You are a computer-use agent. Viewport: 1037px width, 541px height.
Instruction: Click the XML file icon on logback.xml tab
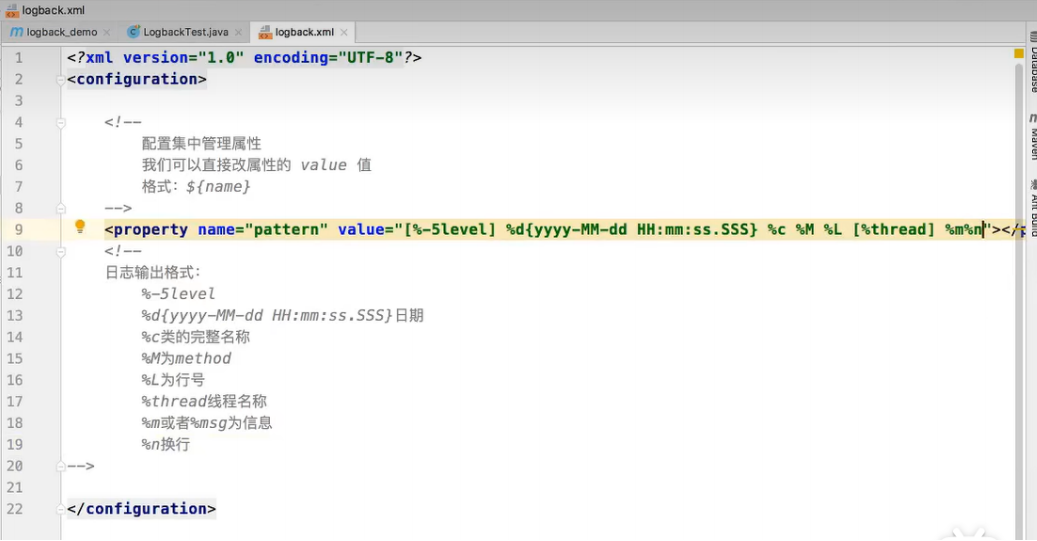(265, 32)
